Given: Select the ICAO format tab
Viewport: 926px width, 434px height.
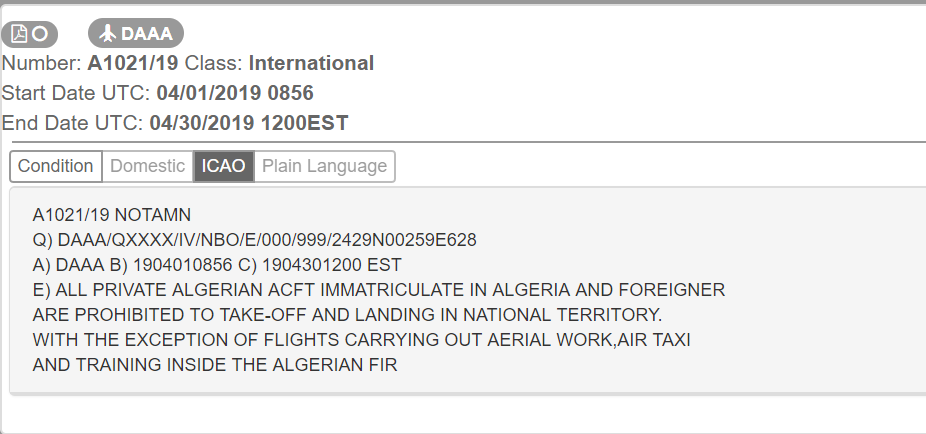Looking at the screenshot, I should tap(223, 166).
